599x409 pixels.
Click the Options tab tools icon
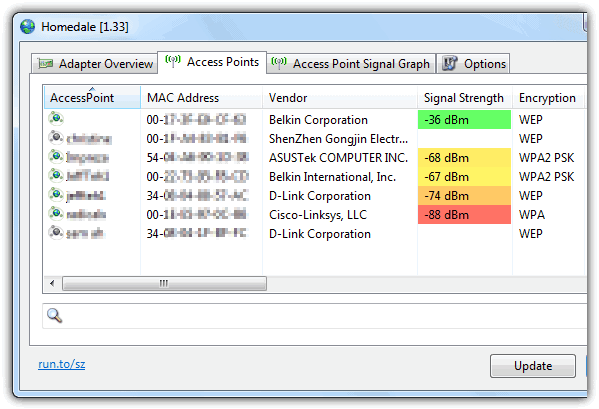[x=450, y=63]
